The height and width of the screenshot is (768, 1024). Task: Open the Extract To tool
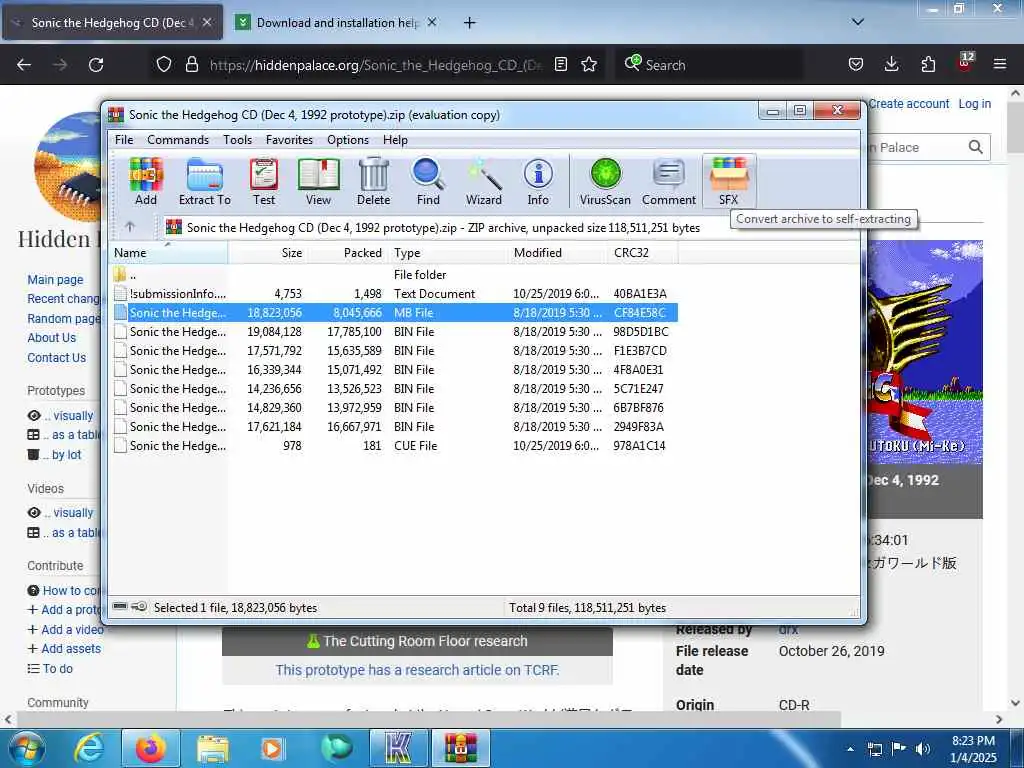(x=204, y=182)
